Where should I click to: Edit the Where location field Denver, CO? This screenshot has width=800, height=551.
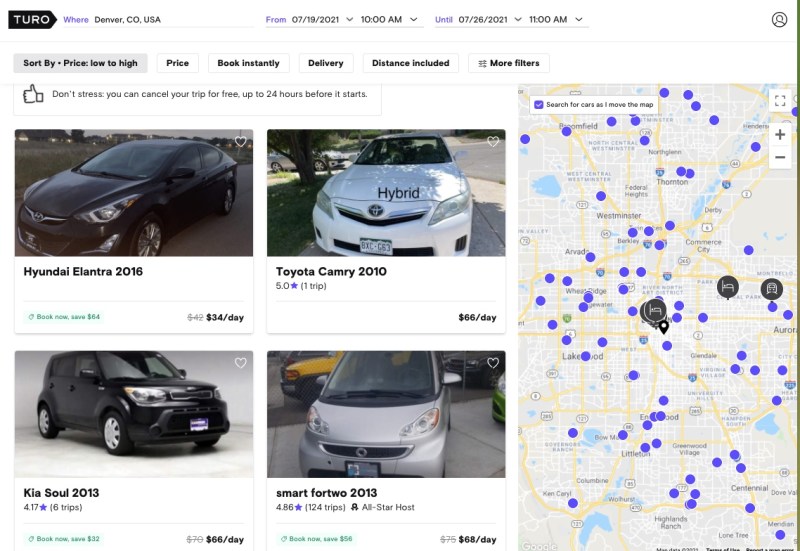(173, 19)
